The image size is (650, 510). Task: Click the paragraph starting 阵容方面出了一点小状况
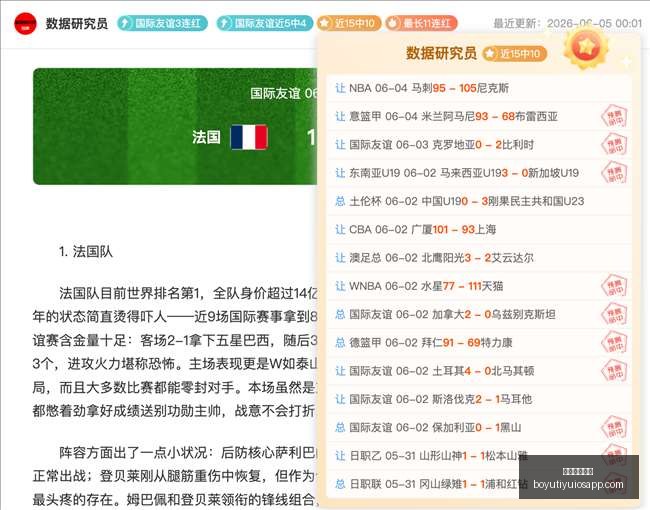click(175, 476)
